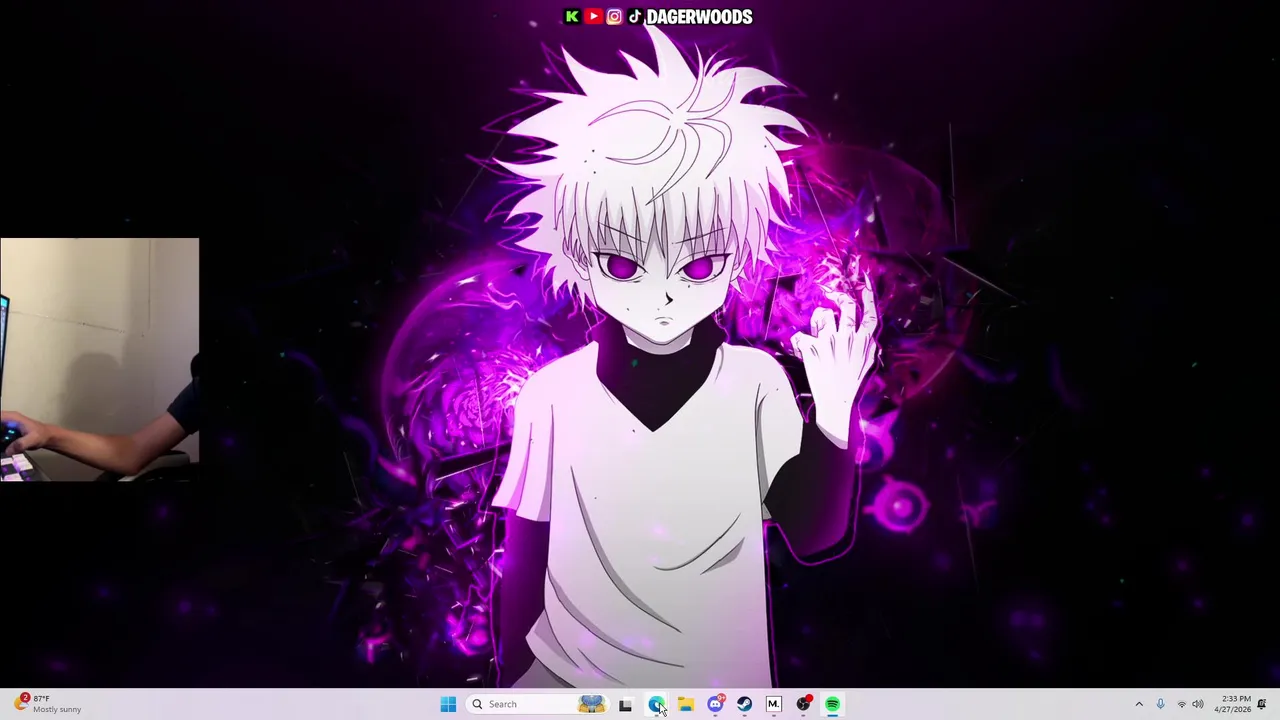Open File Explorer from the taskbar
1280x720 pixels.
[x=685, y=704]
